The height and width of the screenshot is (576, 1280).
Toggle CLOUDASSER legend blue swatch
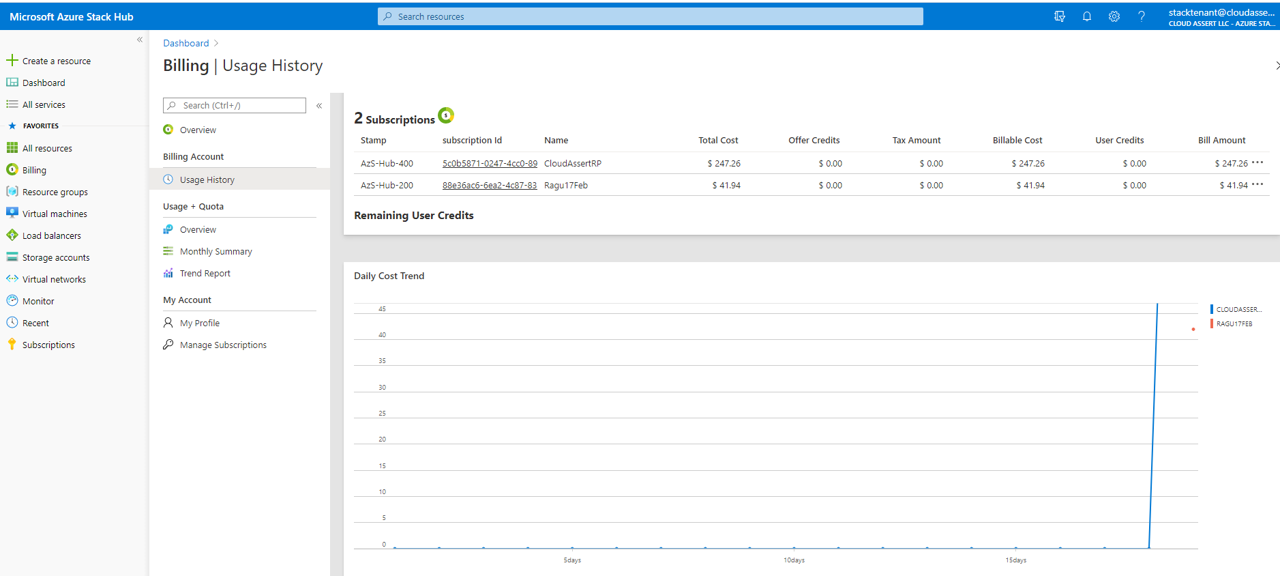1211,310
